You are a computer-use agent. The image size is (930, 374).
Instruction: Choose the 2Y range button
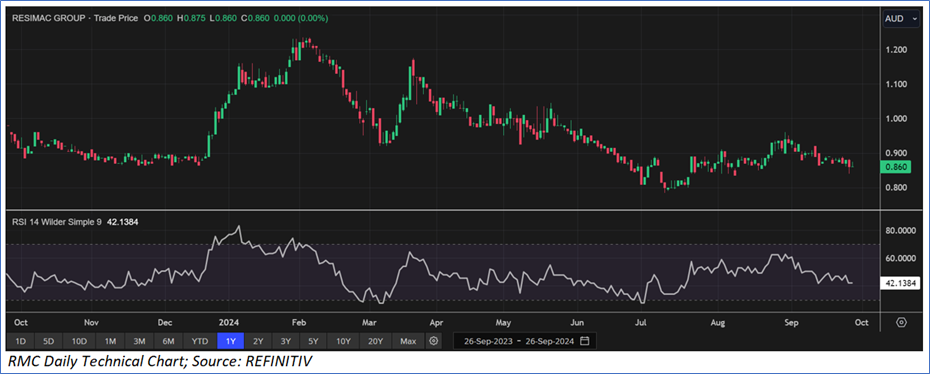tap(258, 341)
